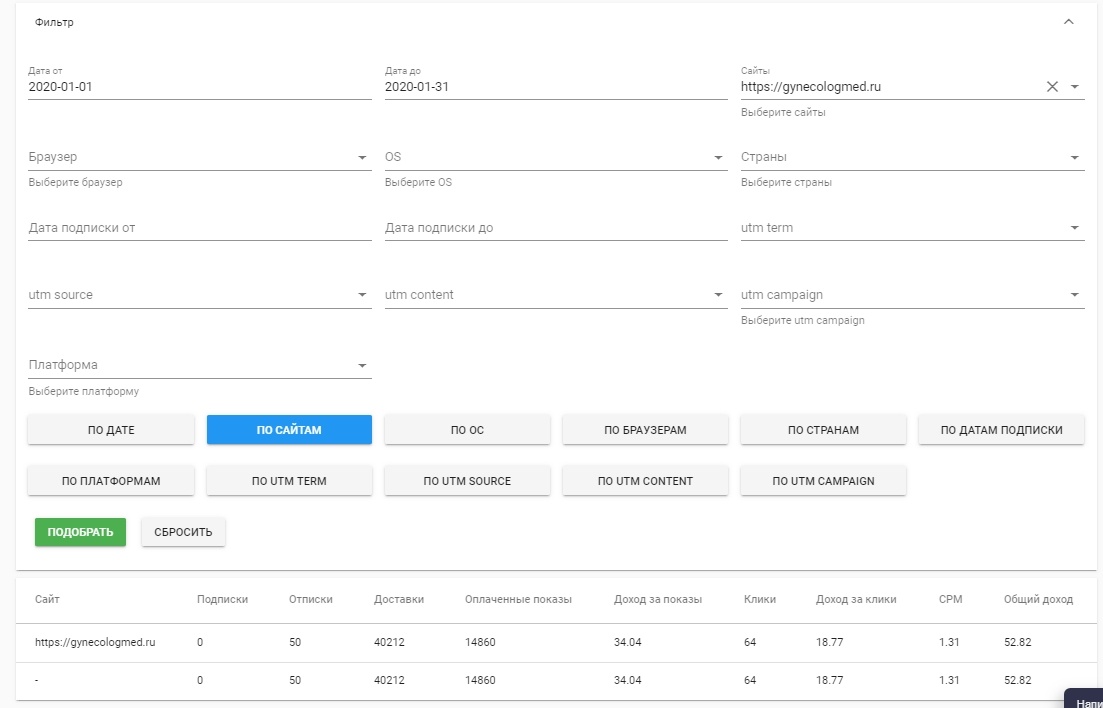Expand the utm campaign dropdown
The image size is (1103, 708).
(1075, 295)
